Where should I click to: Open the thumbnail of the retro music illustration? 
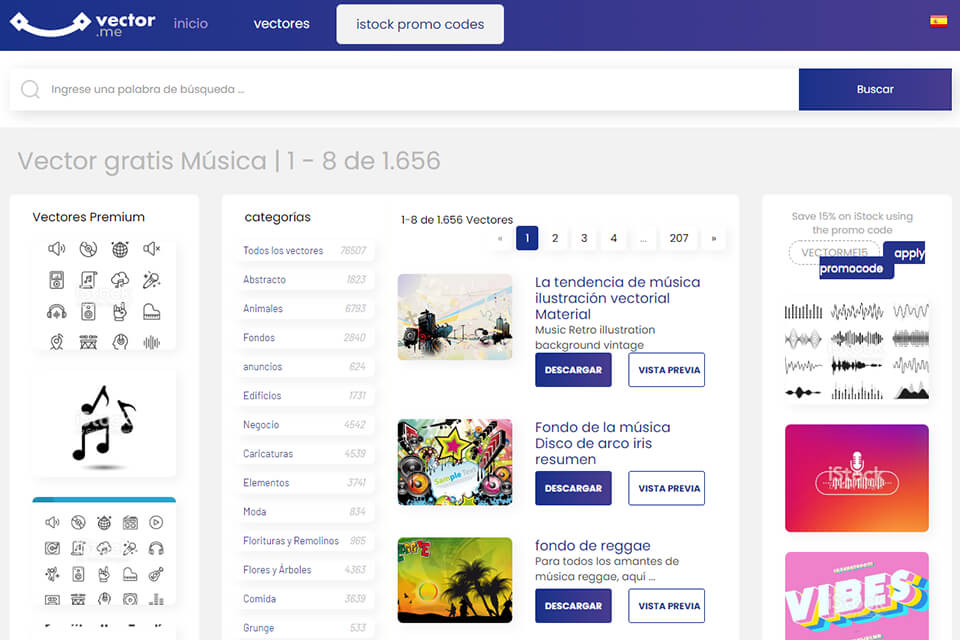(x=455, y=317)
